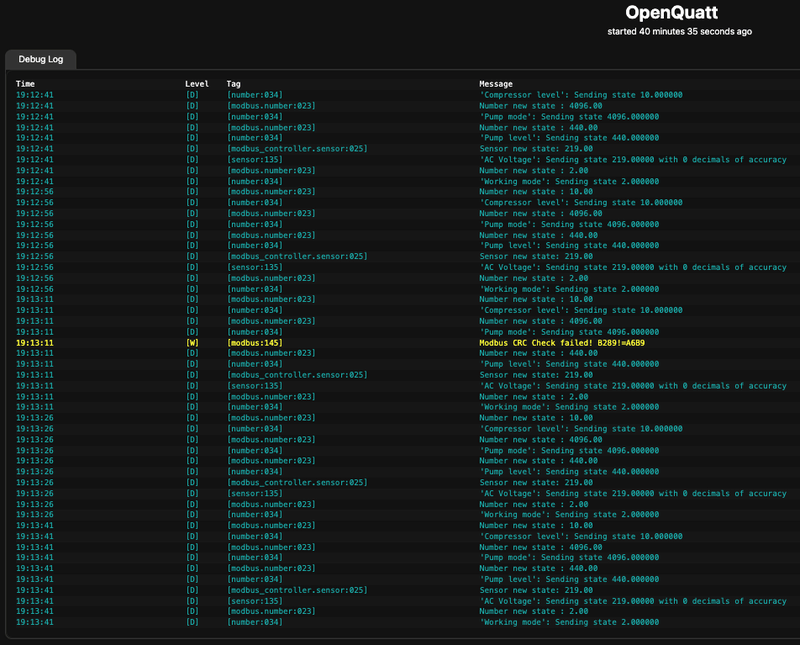Click the [W] warning level marker
This screenshot has height=645, width=800.
click(x=192, y=343)
